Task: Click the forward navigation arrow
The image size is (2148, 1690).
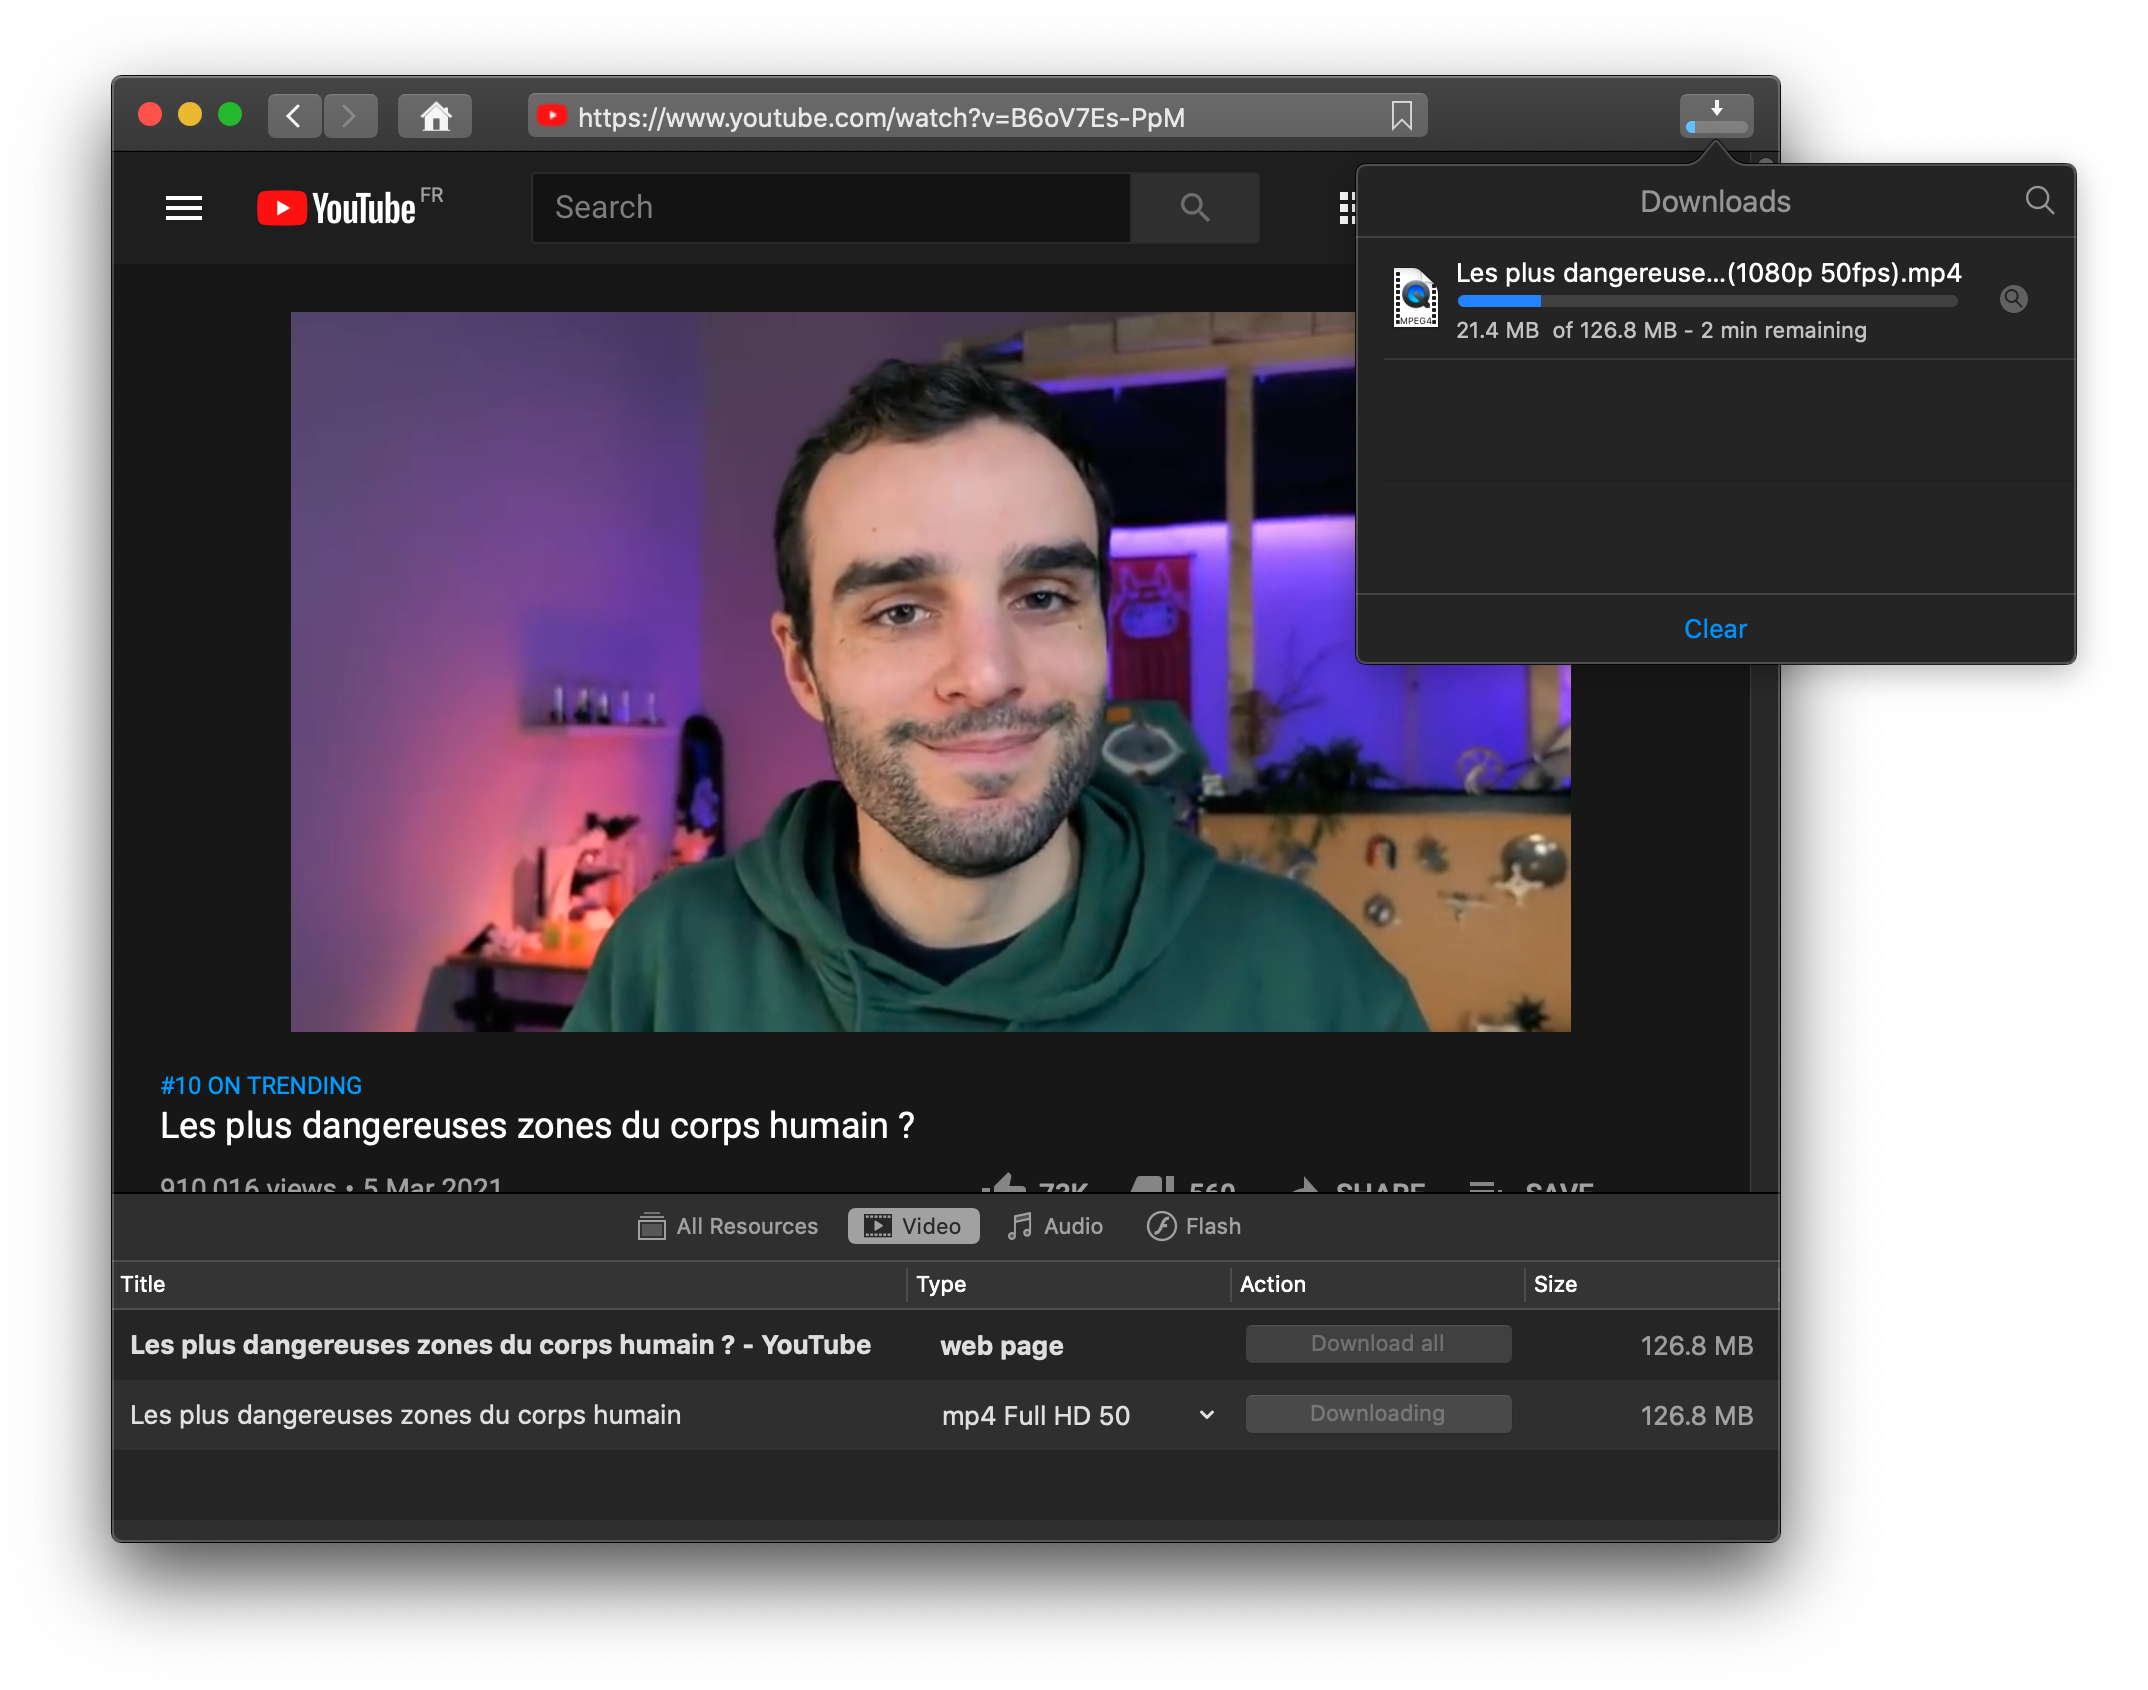Action: click(x=350, y=117)
